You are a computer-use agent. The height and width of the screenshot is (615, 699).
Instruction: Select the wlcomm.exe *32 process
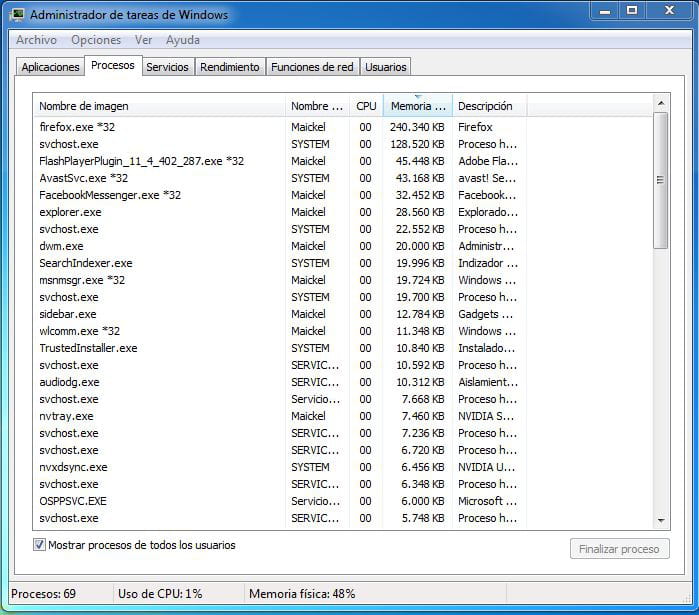[280, 331]
